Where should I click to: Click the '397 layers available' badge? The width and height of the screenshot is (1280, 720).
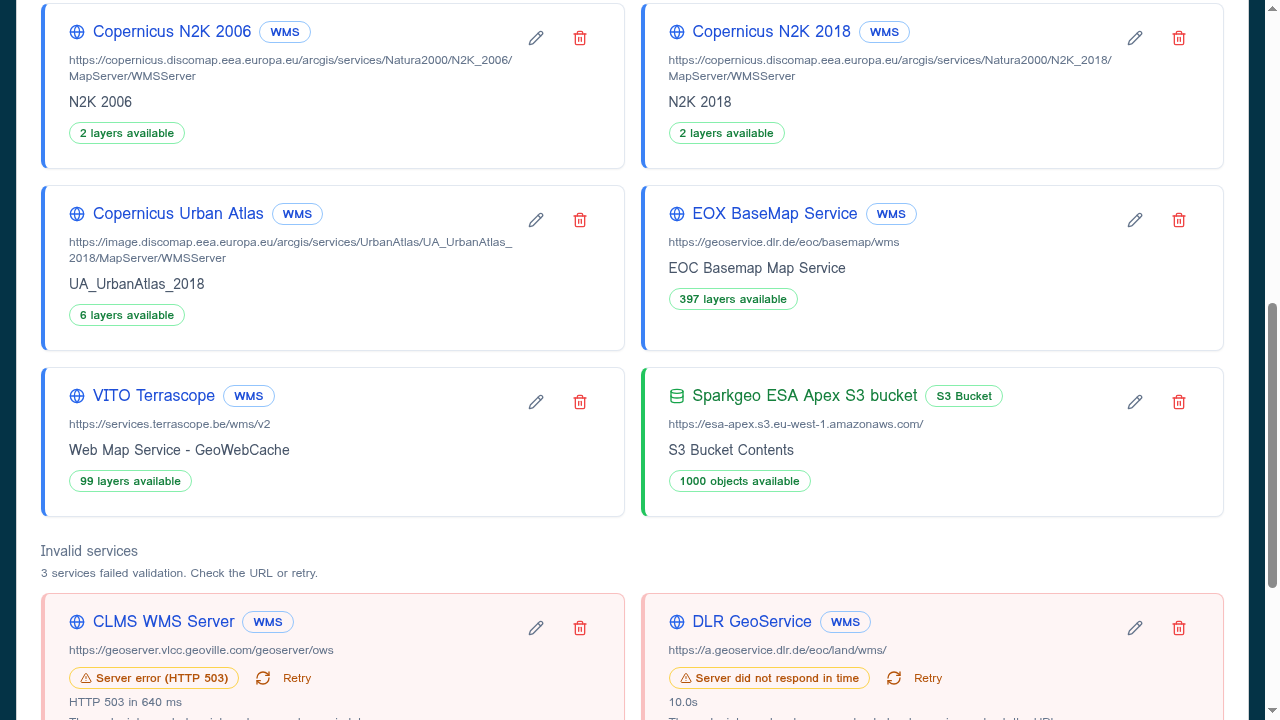click(x=733, y=299)
